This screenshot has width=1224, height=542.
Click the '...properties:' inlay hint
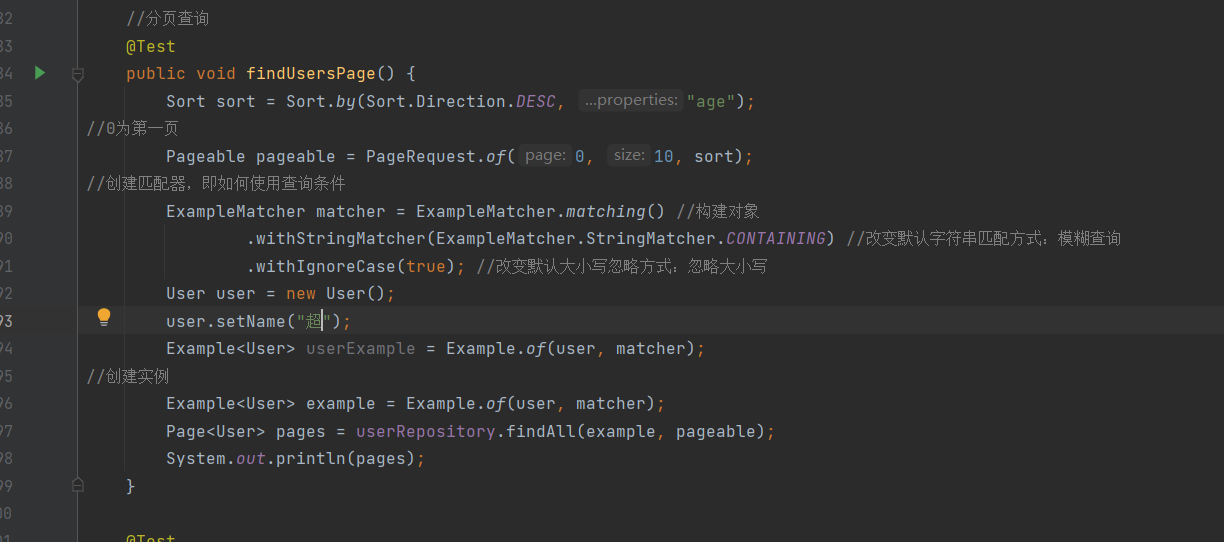[x=630, y=101]
